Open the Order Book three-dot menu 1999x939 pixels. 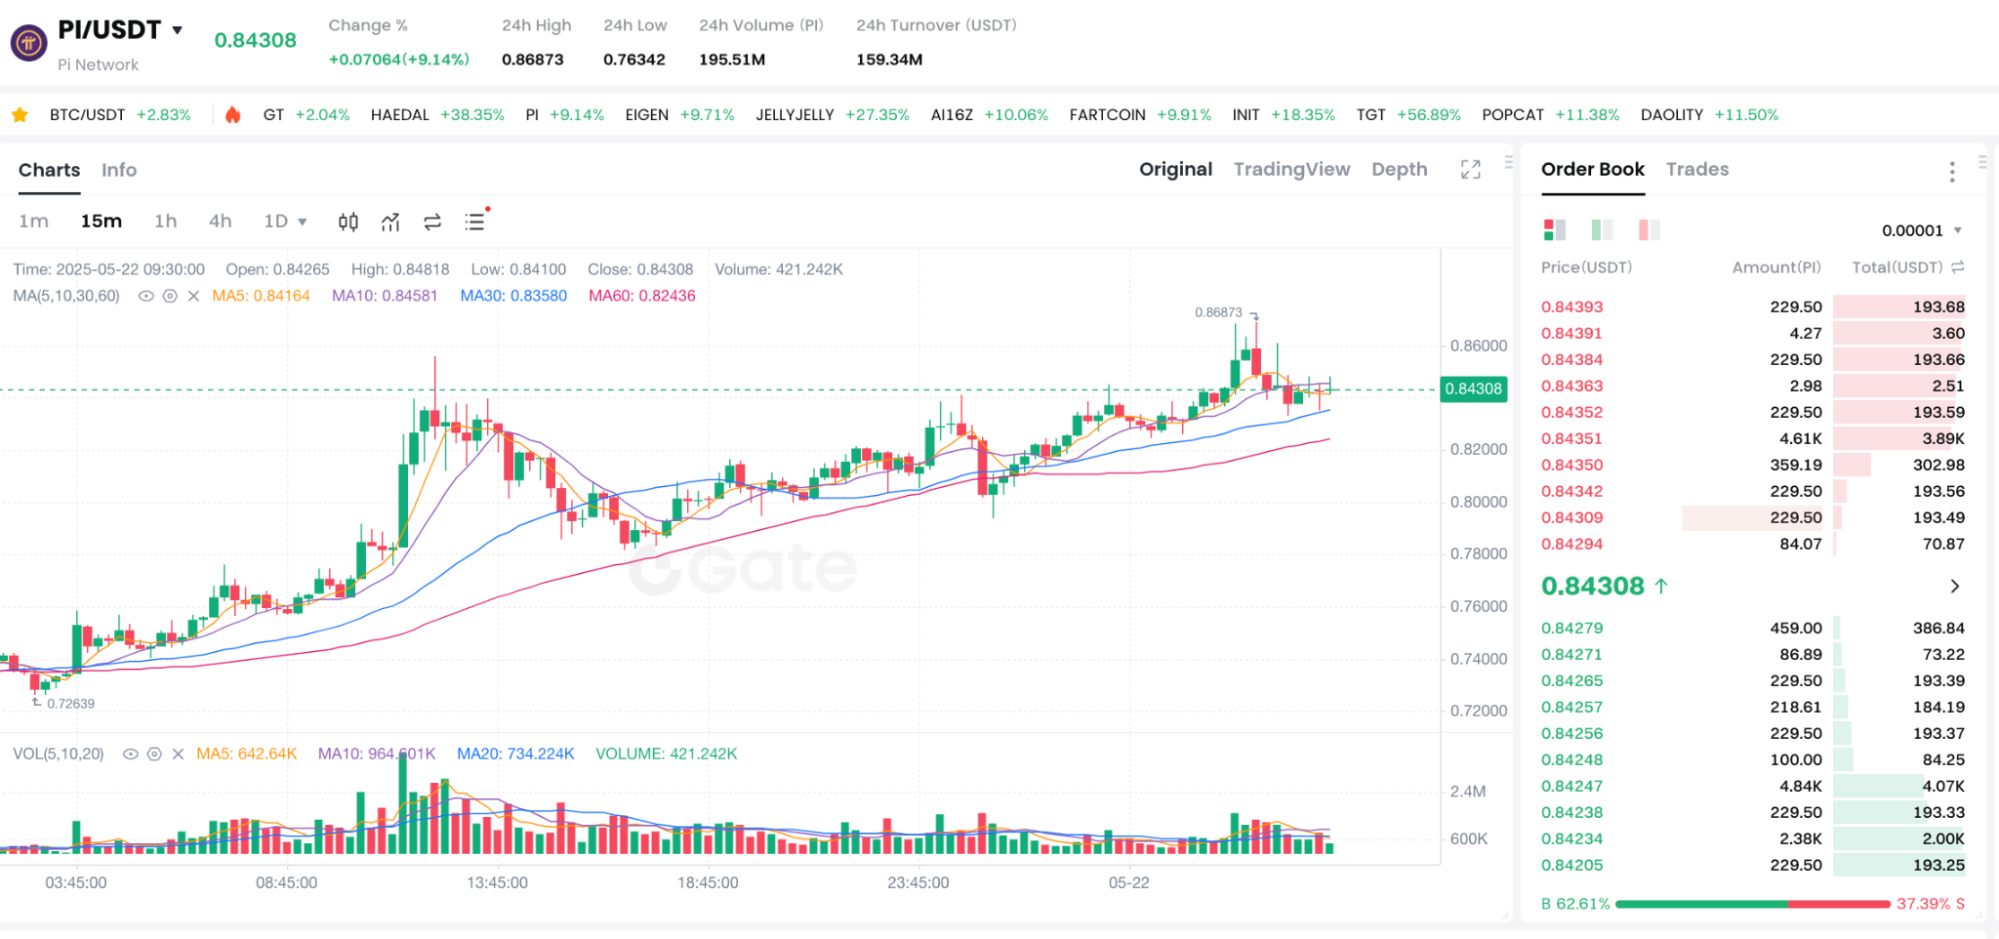click(1951, 171)
